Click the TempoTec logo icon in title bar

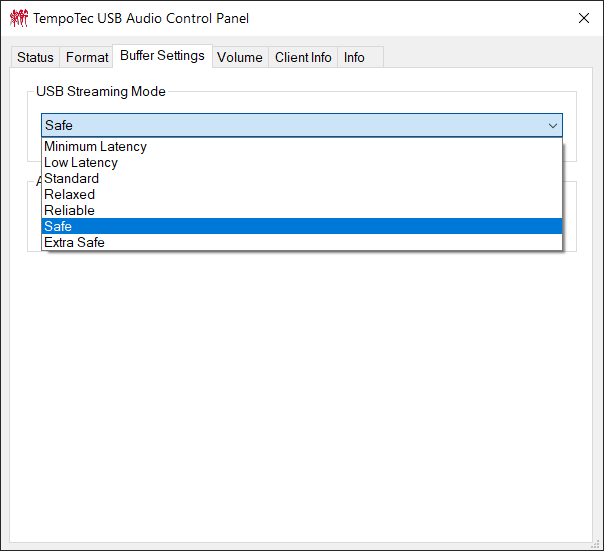click(x=18, y=18)
